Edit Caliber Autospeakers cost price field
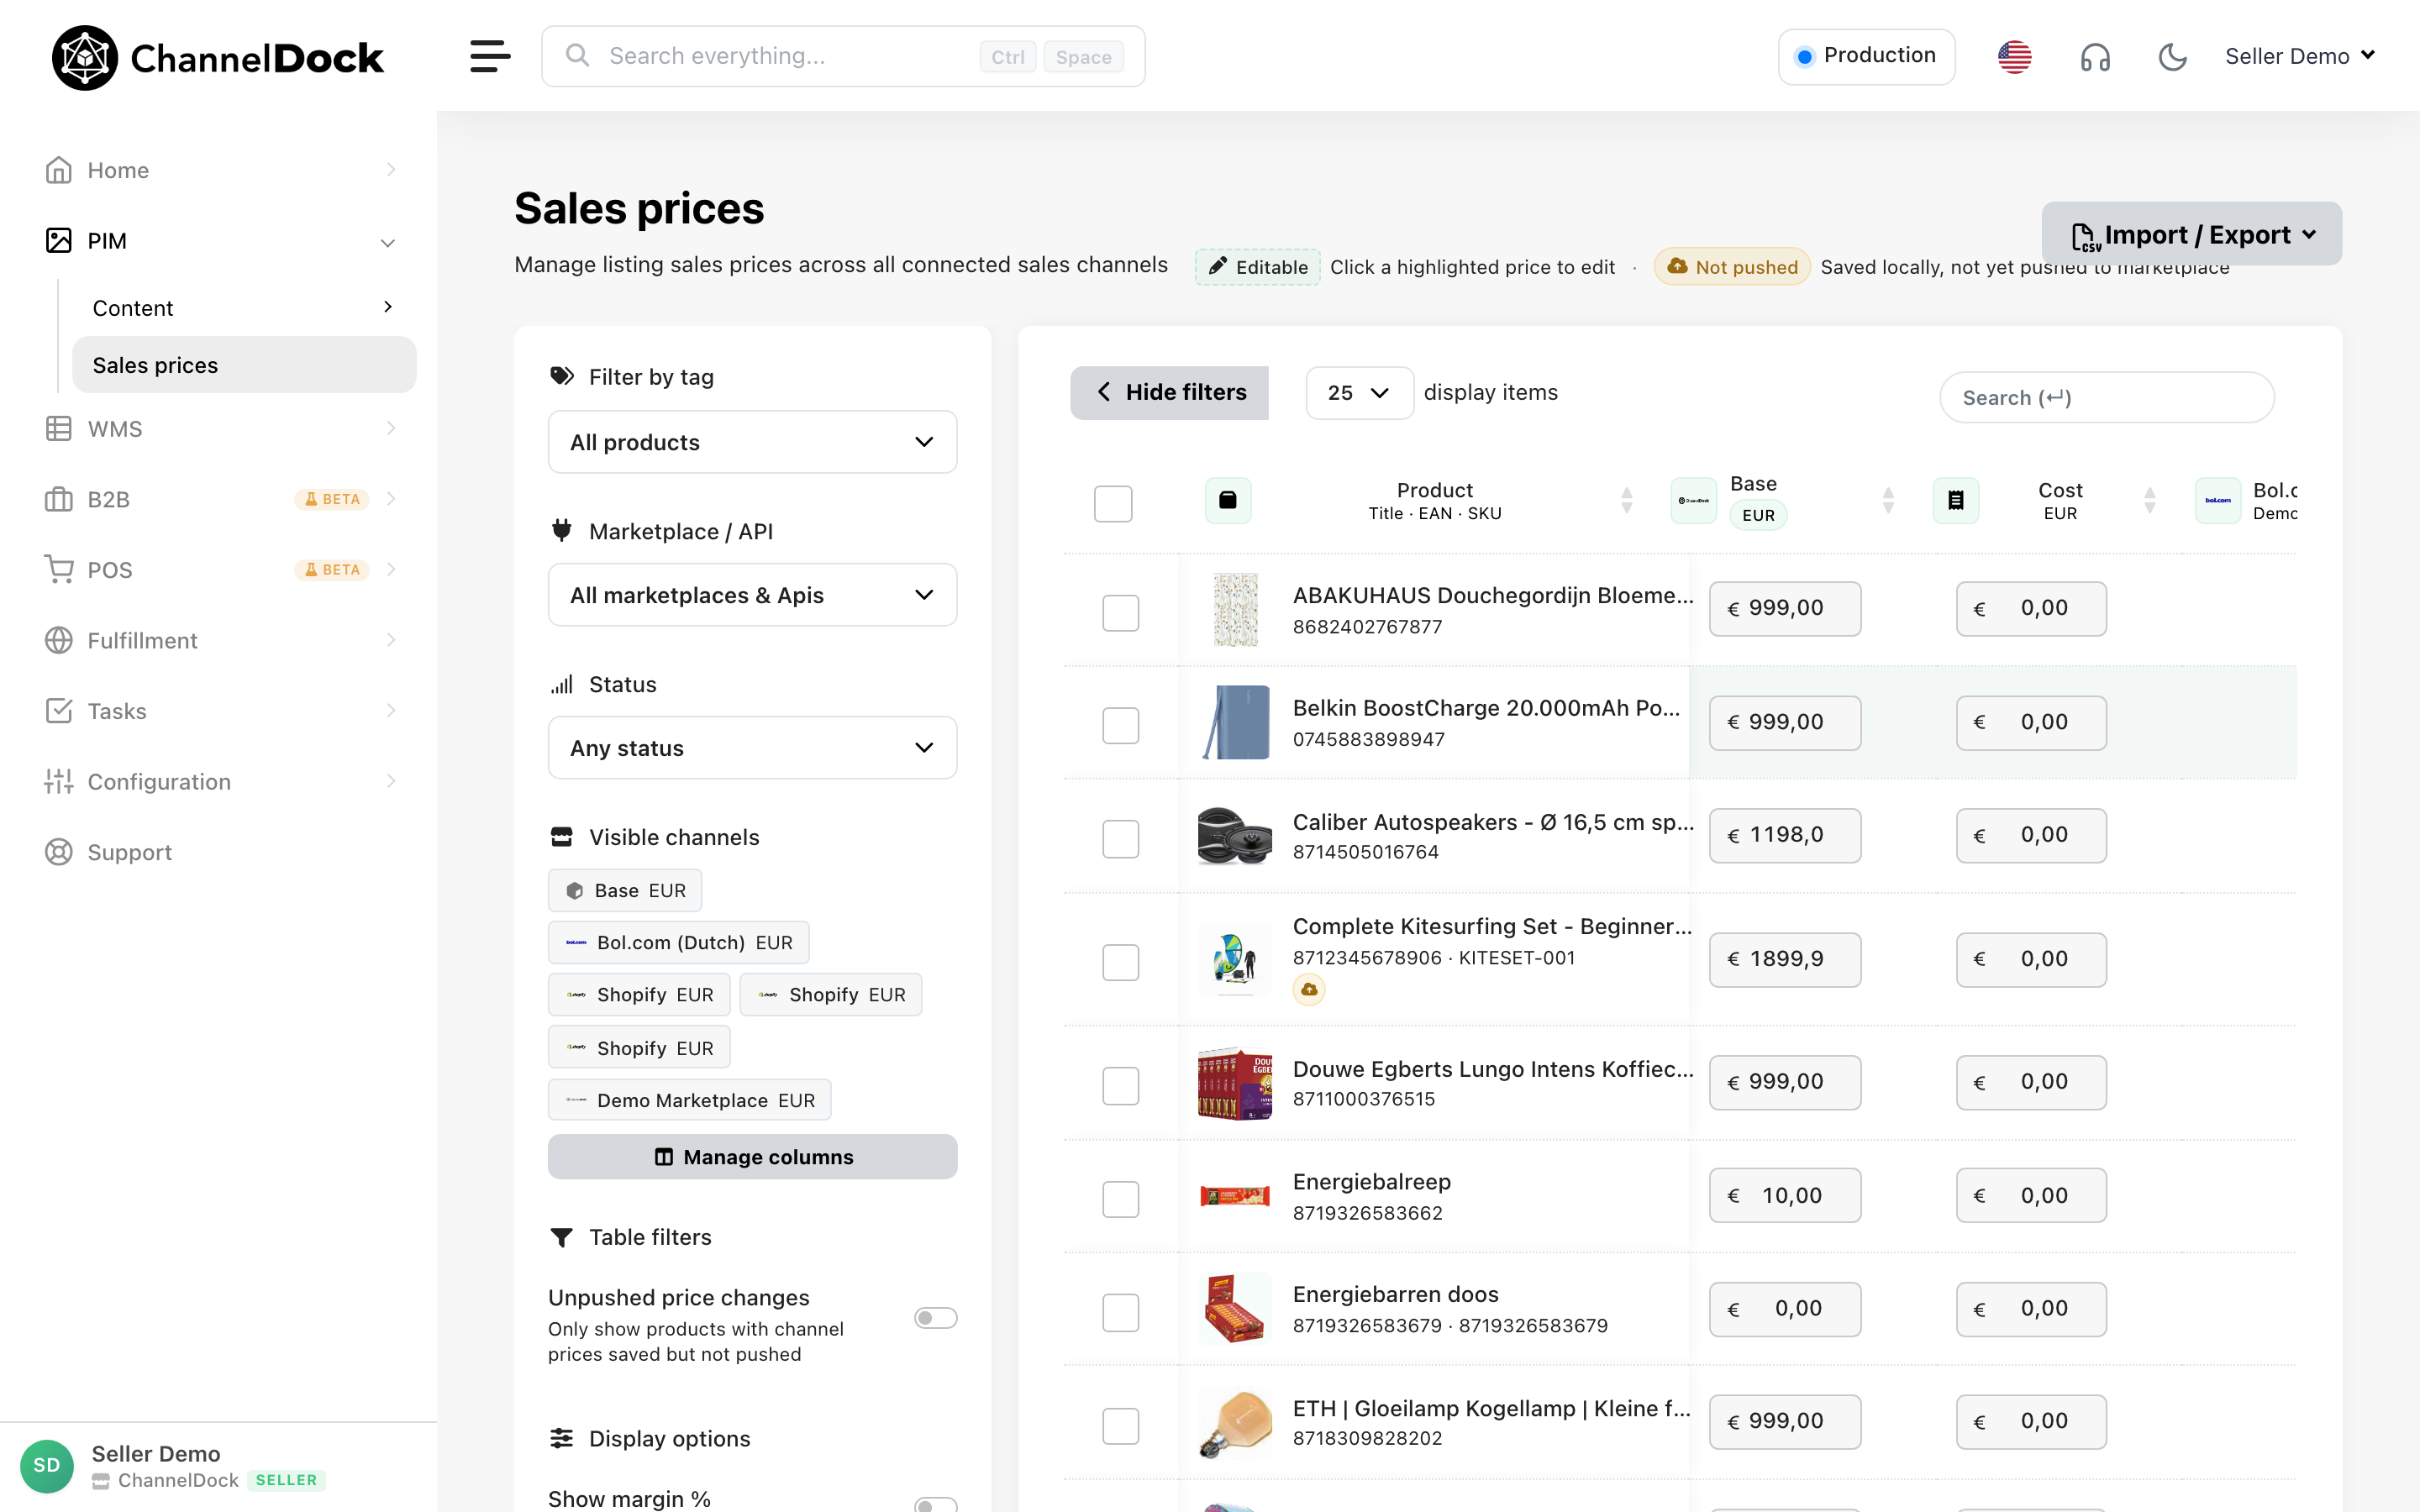The height and width of the screenshot is (1512, 2420). [x=2031, y=835]
